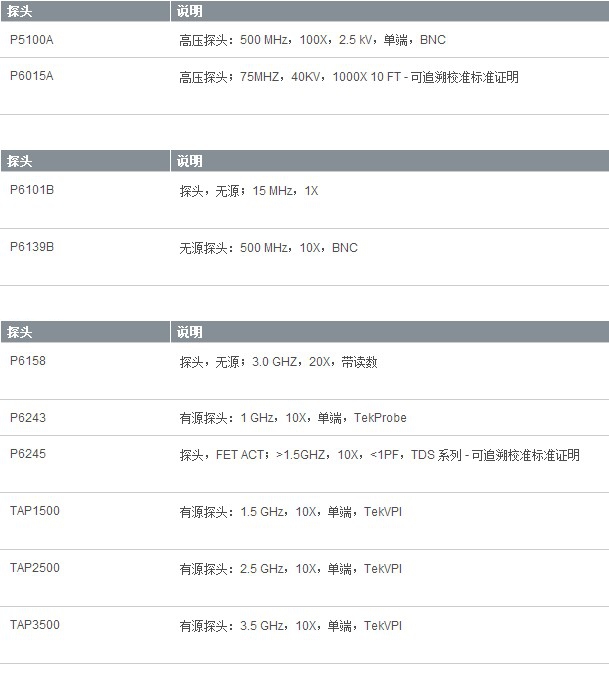Select the P6243 active probe

[28, 417]
